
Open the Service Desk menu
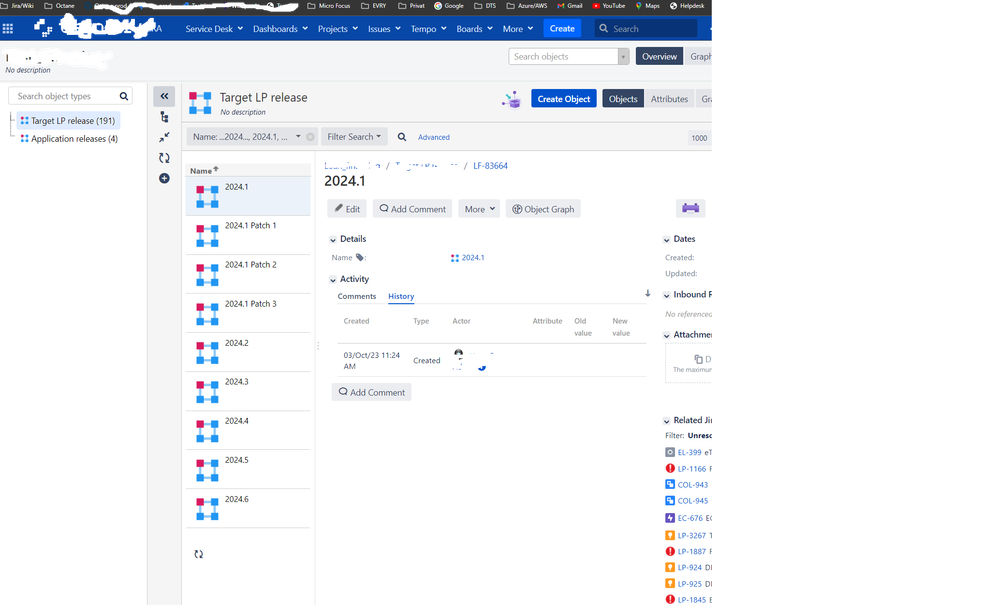pos(214,29)
